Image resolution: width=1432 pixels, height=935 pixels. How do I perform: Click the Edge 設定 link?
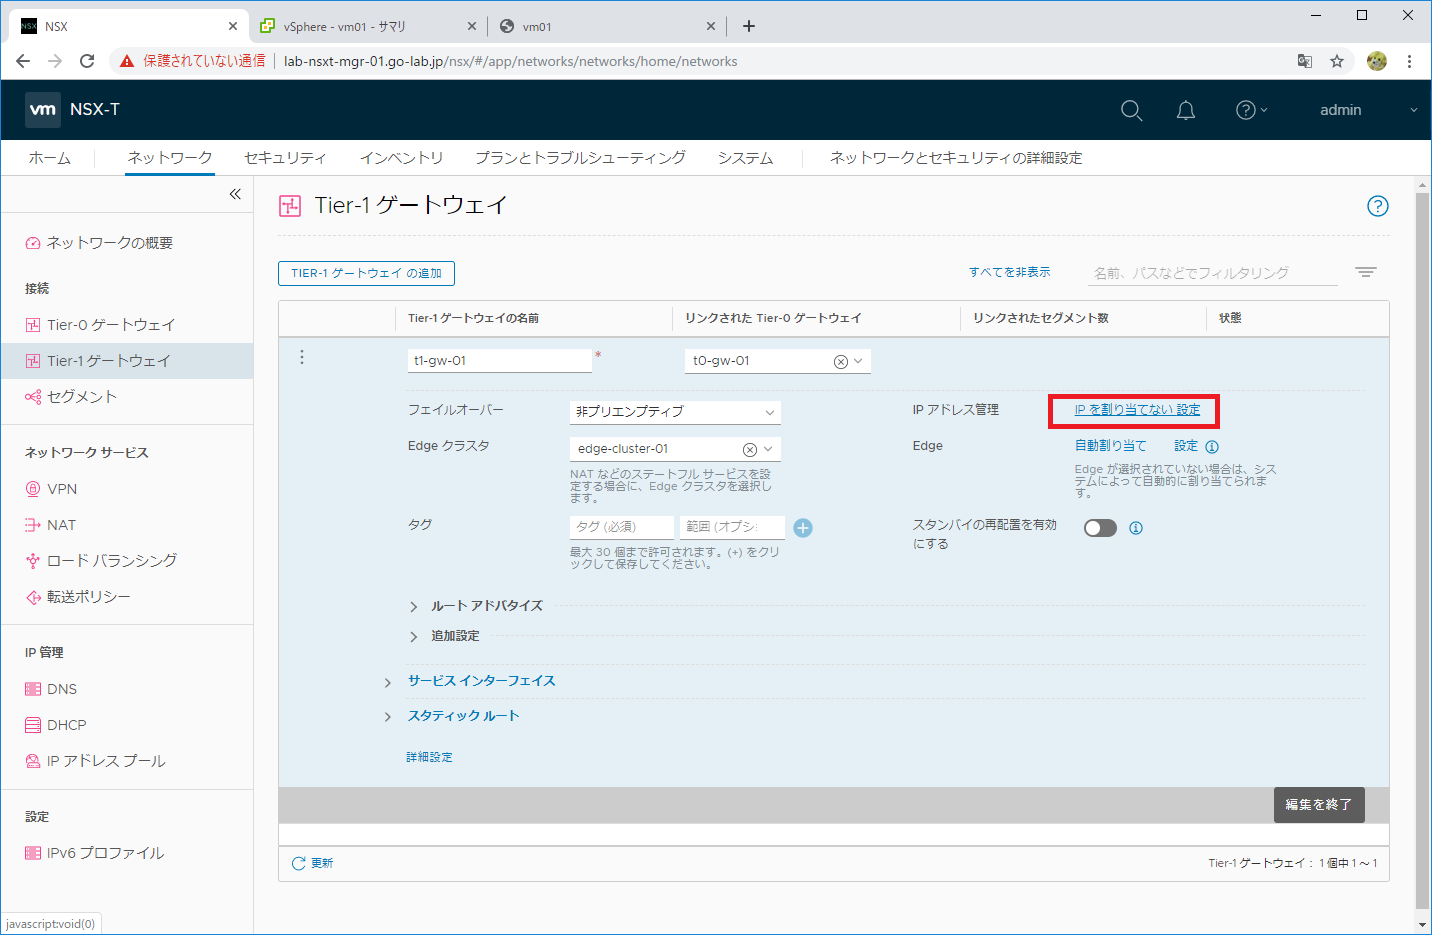click(1186, 446)
